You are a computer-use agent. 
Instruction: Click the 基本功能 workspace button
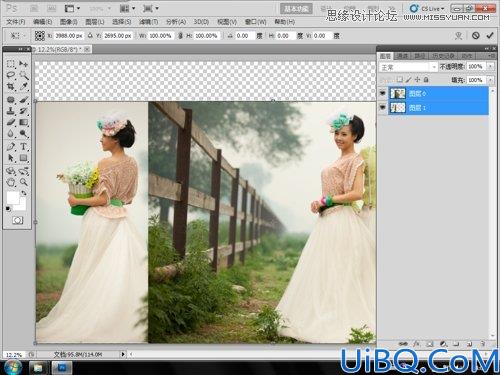(x=296, y=9)
